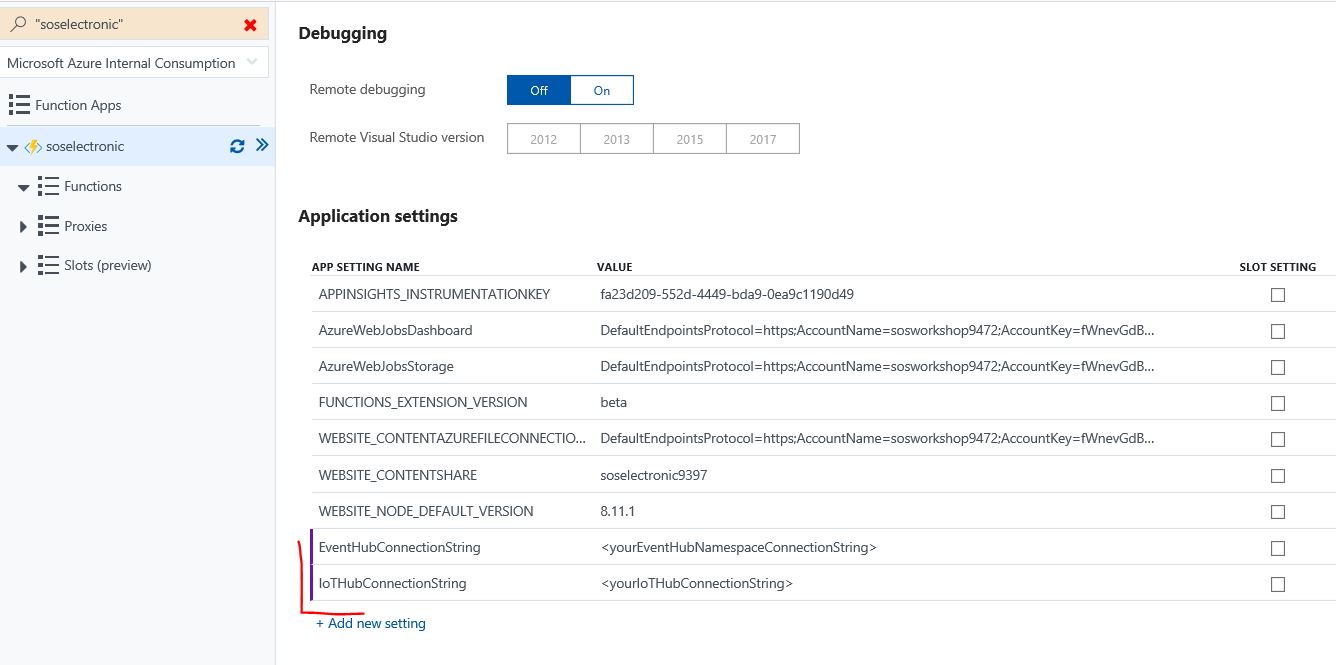This screenshot has width=1336, height=665.
Task: Click WEBSITE_CONTENTSHARE setting name
Action: (398, 475)
